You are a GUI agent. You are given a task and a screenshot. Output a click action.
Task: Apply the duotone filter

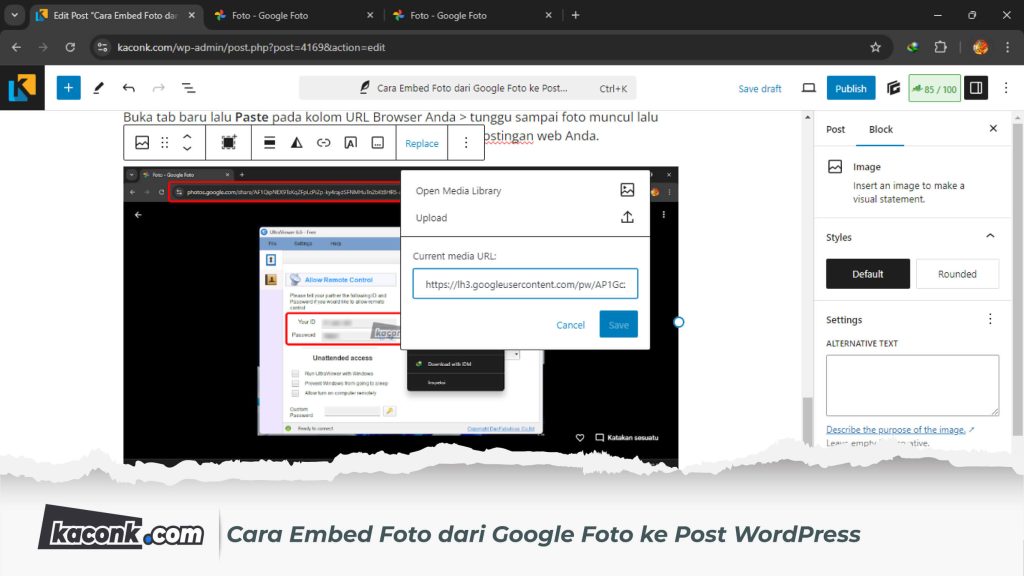click(296, 142)
